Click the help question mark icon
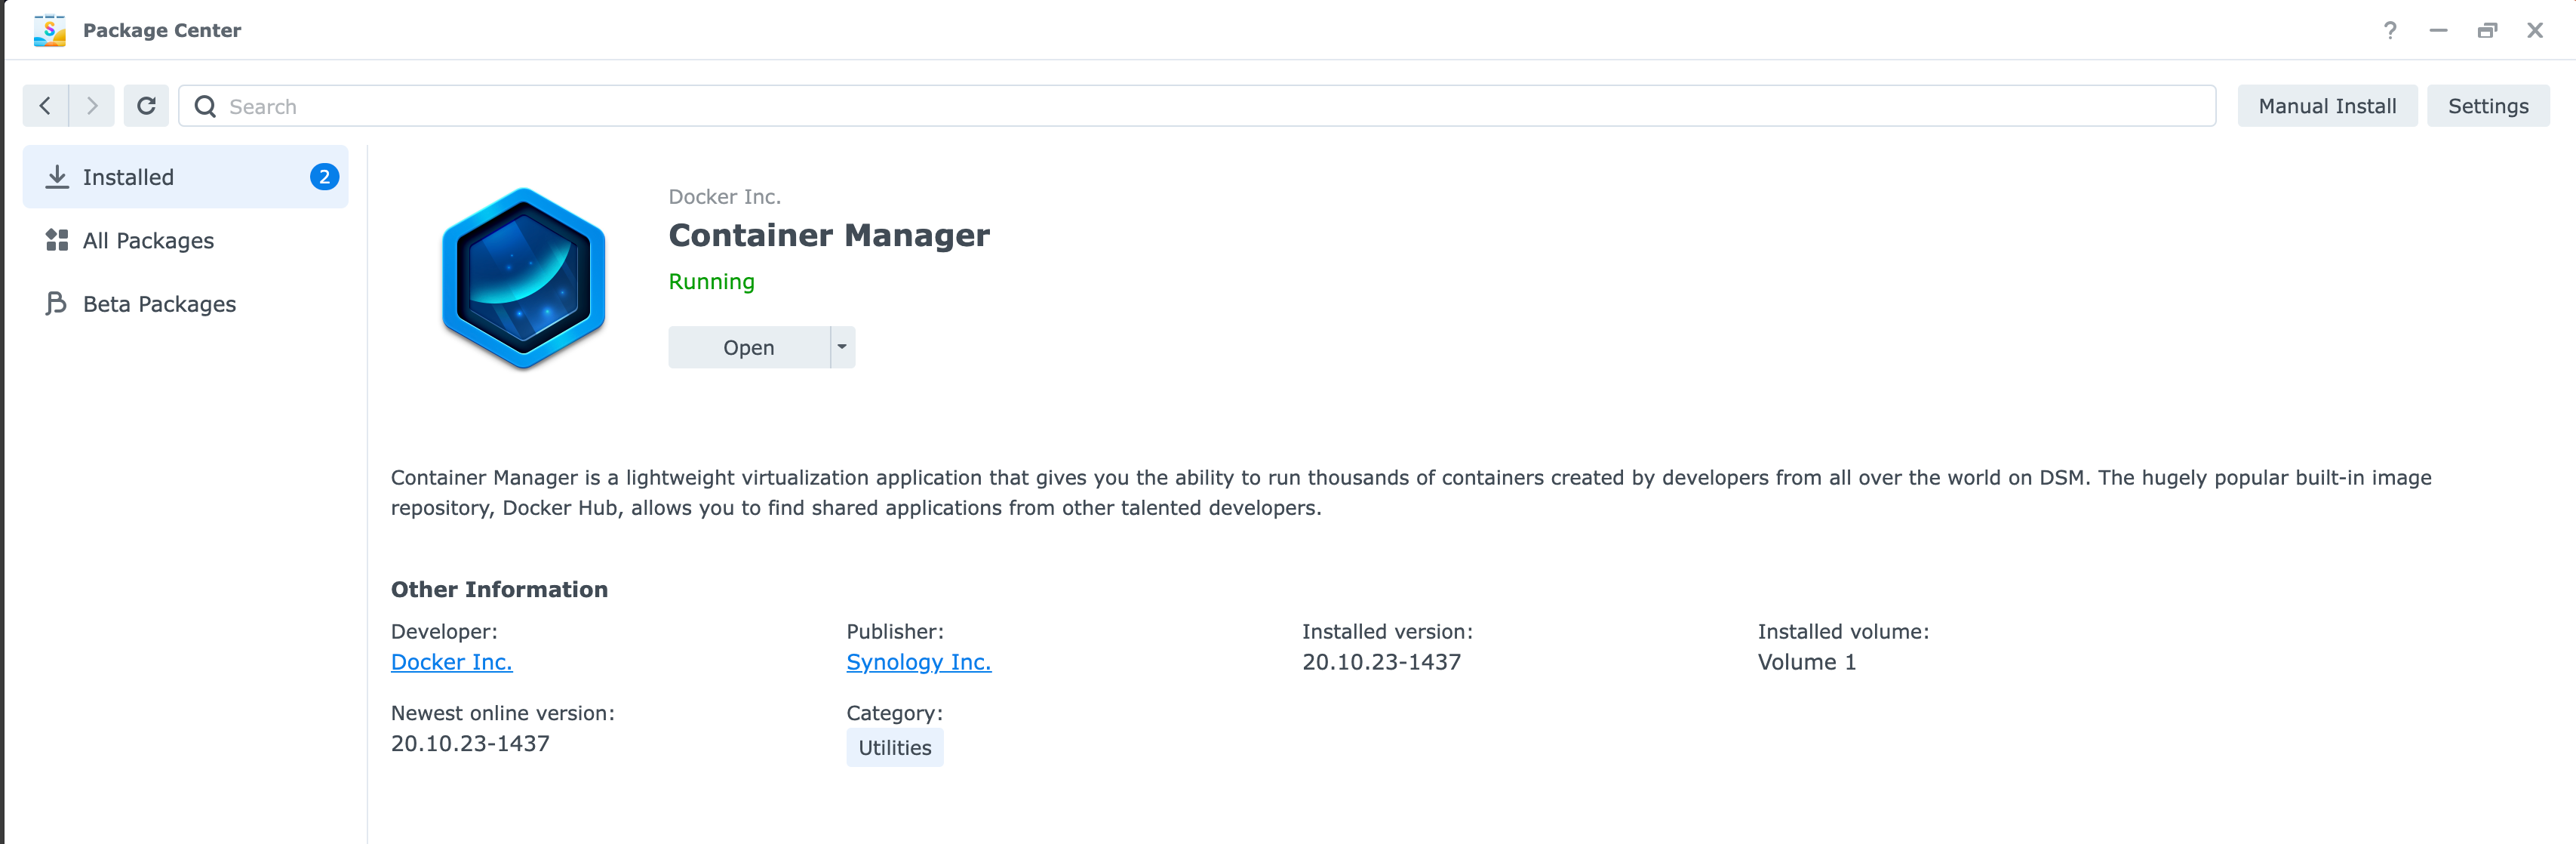 pyautogui.click(x=2389, y=30)
